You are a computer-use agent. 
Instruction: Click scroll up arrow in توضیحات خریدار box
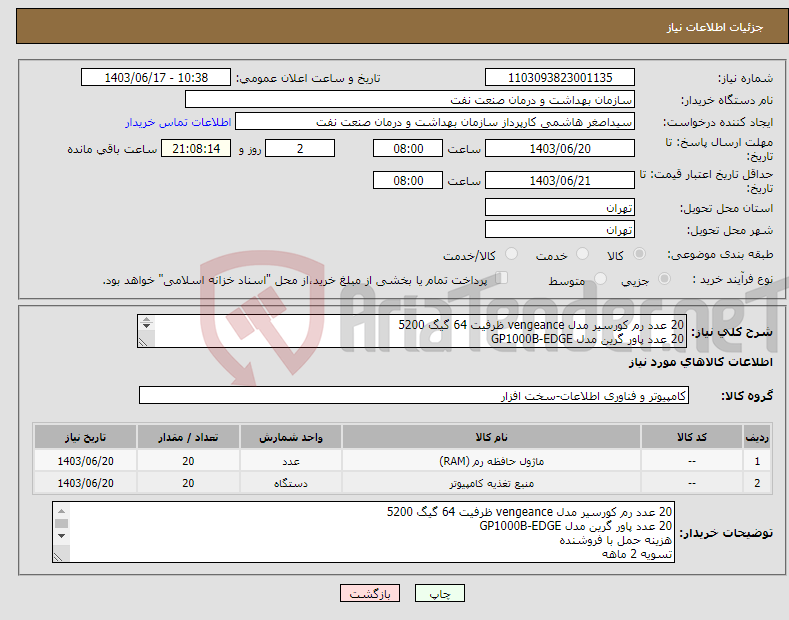point(61,510)
